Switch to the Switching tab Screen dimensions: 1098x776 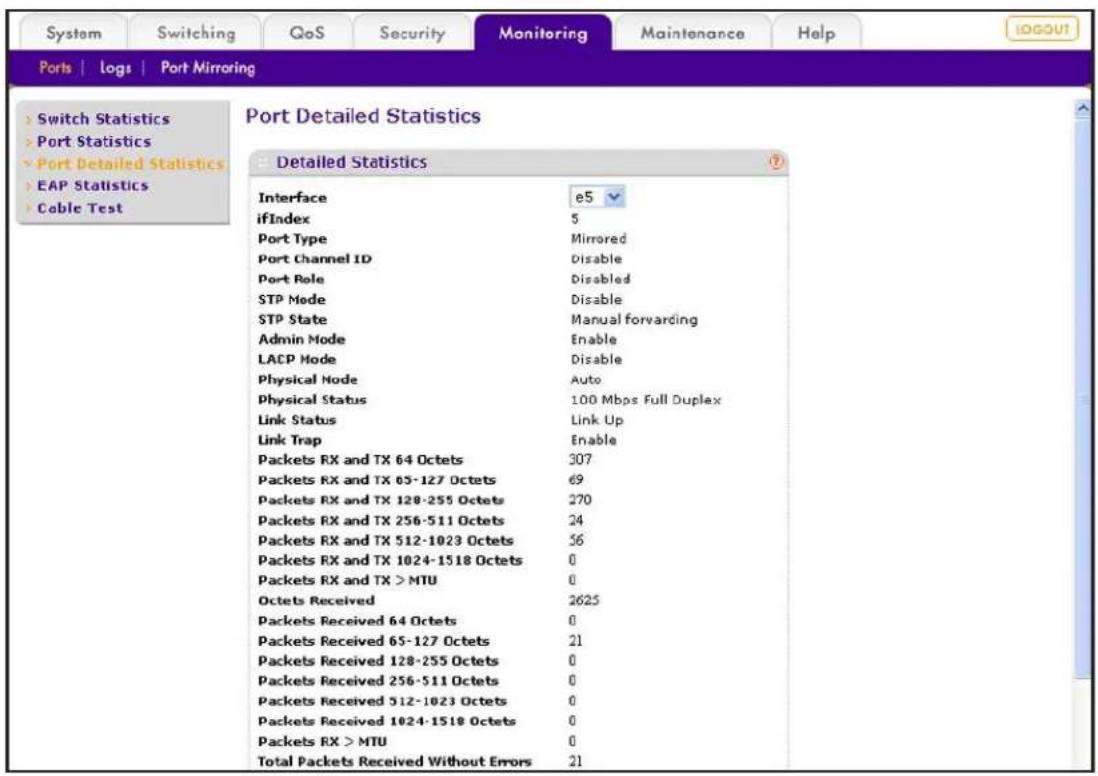click(195, 33)
